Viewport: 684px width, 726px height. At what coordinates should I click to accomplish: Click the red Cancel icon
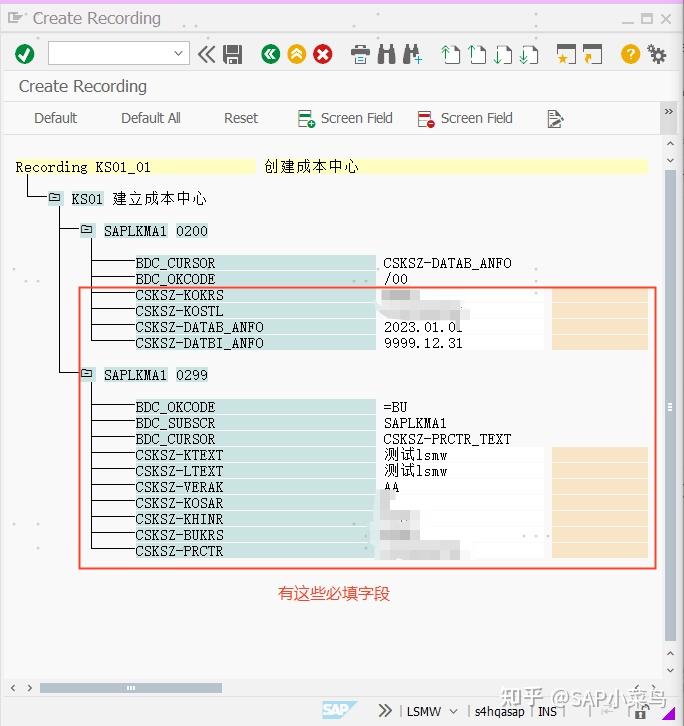click(x=323, y=54)
